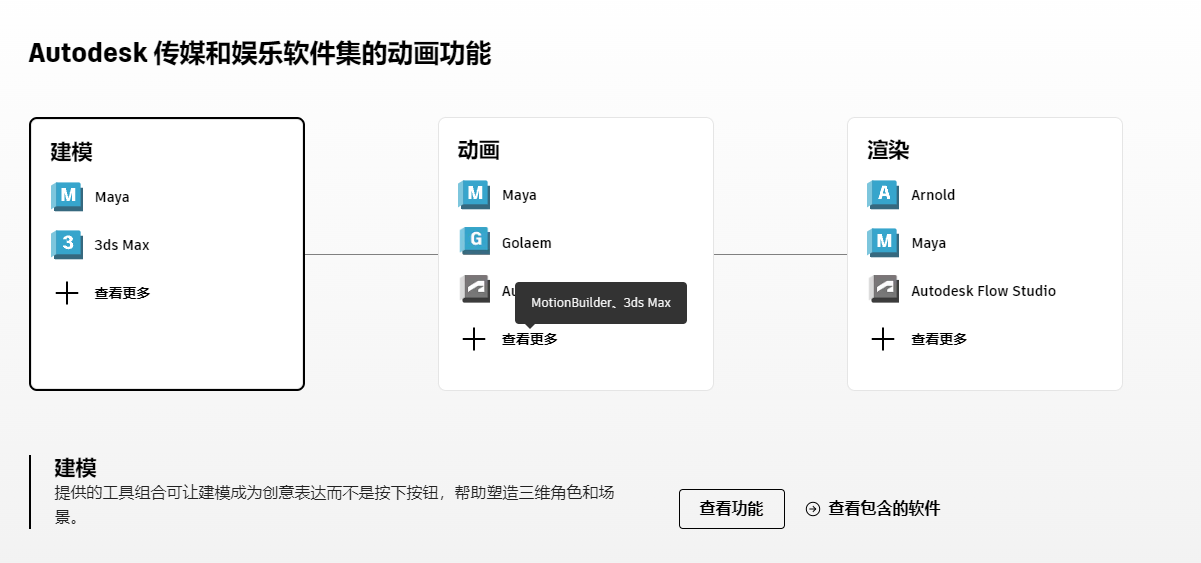The height and width of the screenshot is (563, 1201).
Task: Click the 3ds Max icon in 建模 card
Action: [x=67, y=245]
